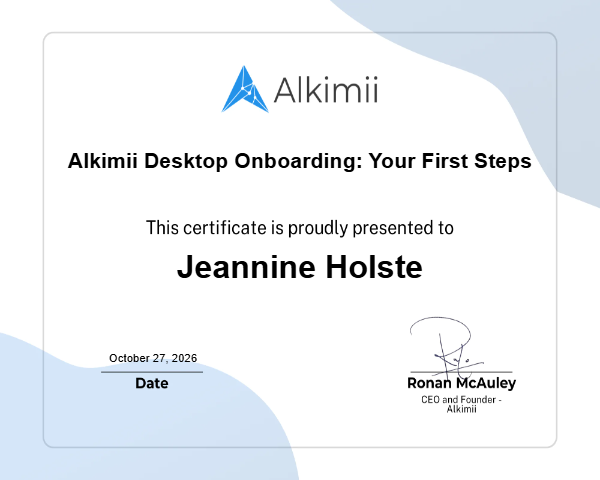Click the Alkimii triangle logo icon
This screenshot has width=600, height=480.
pos(245,89)
